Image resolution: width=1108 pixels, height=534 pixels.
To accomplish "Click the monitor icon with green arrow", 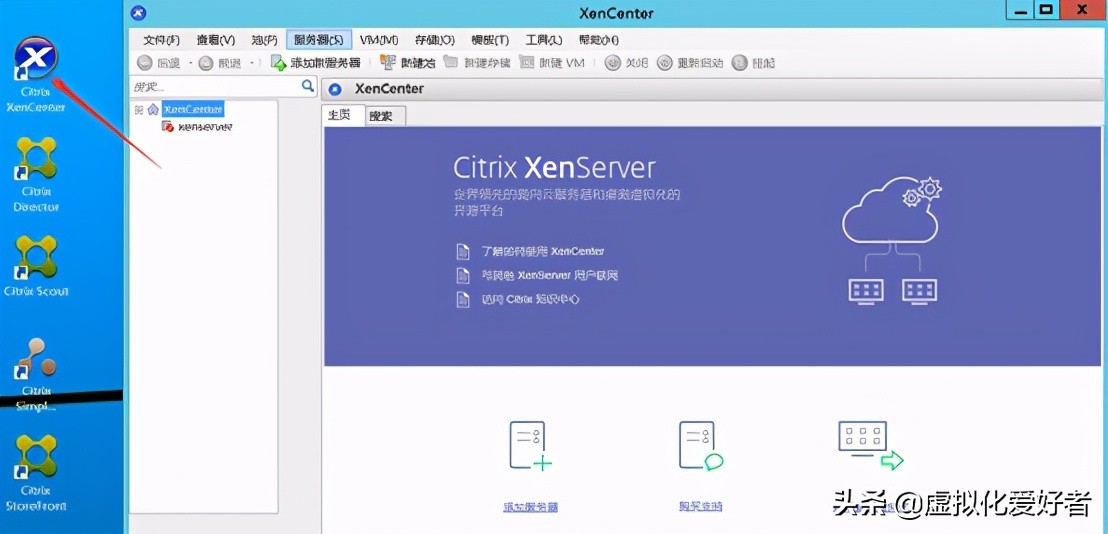I will 871,446.
